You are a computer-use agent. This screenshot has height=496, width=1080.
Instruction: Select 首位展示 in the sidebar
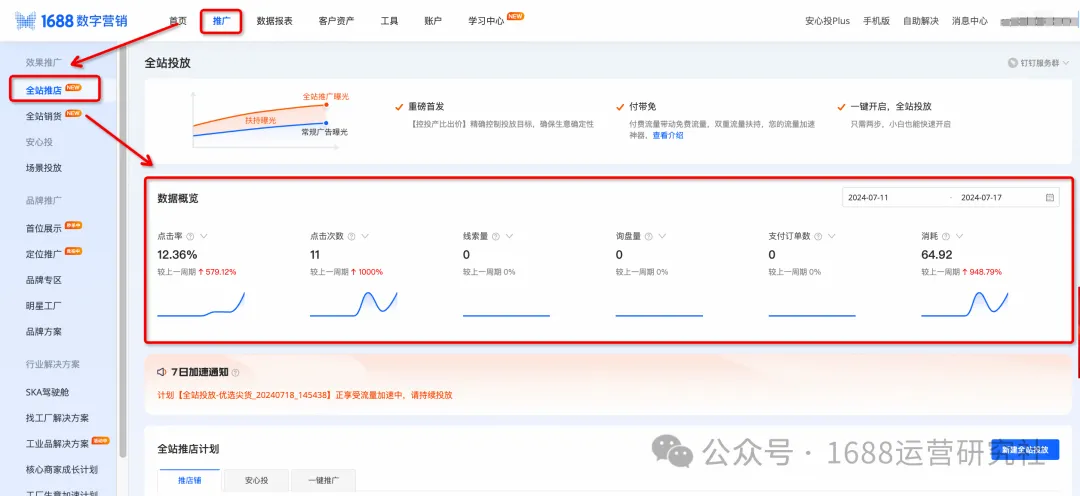point(44,228)
